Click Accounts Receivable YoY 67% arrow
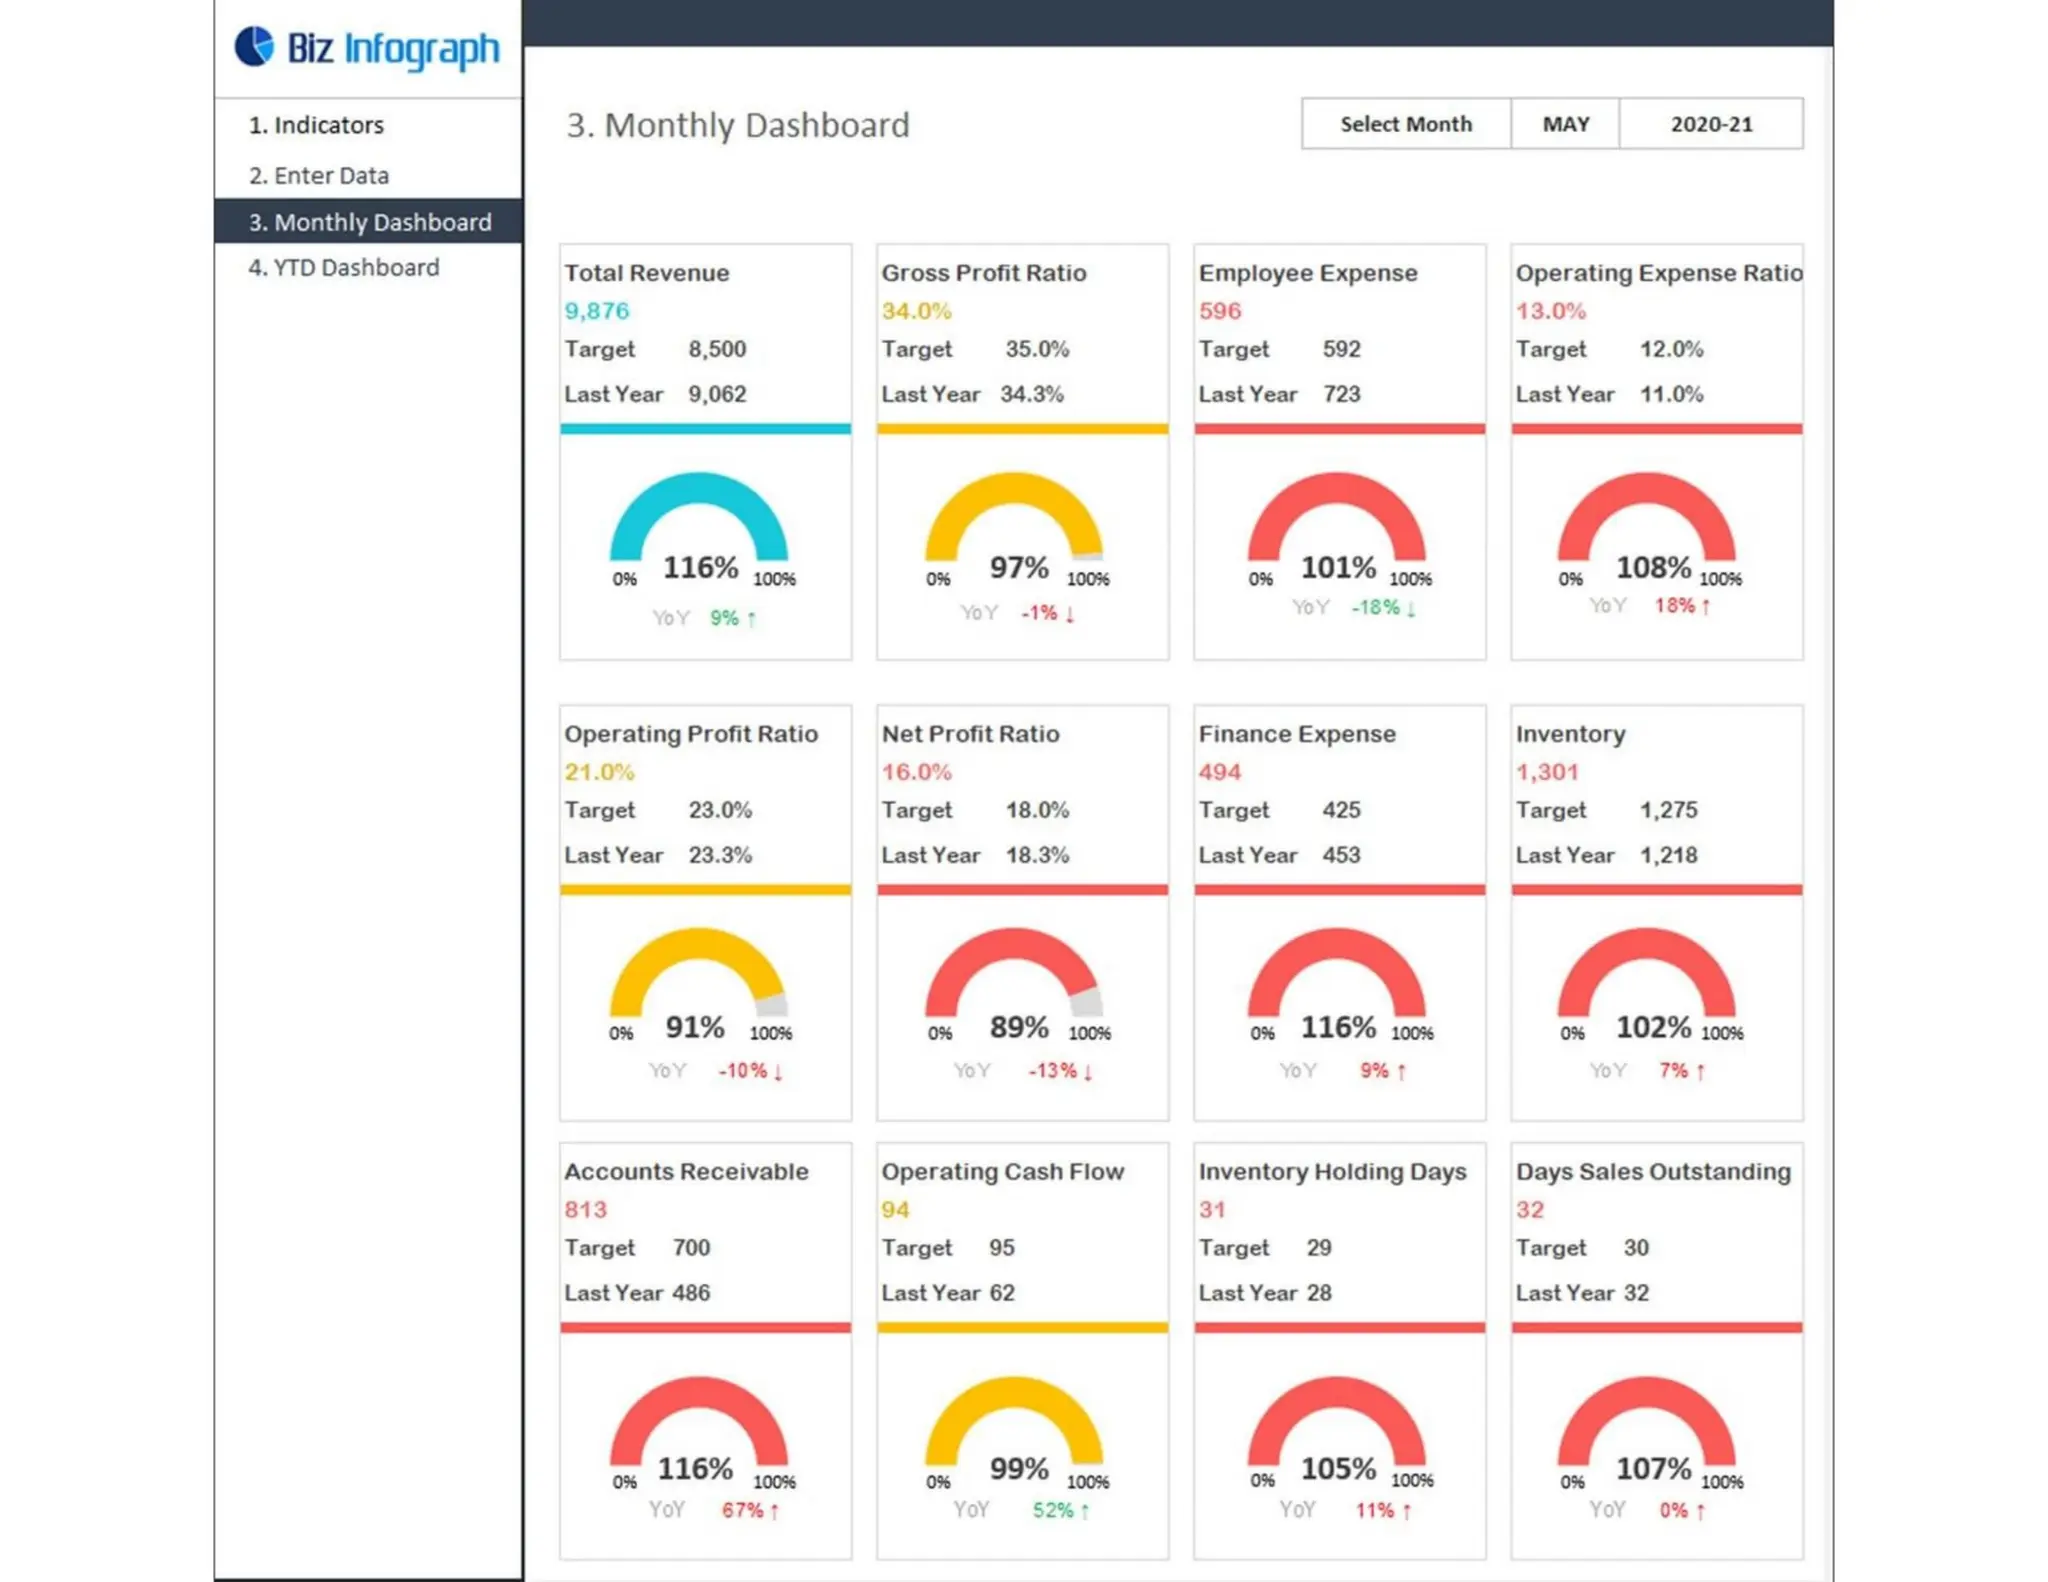 pyautogui.click(x=774, y=1511)
